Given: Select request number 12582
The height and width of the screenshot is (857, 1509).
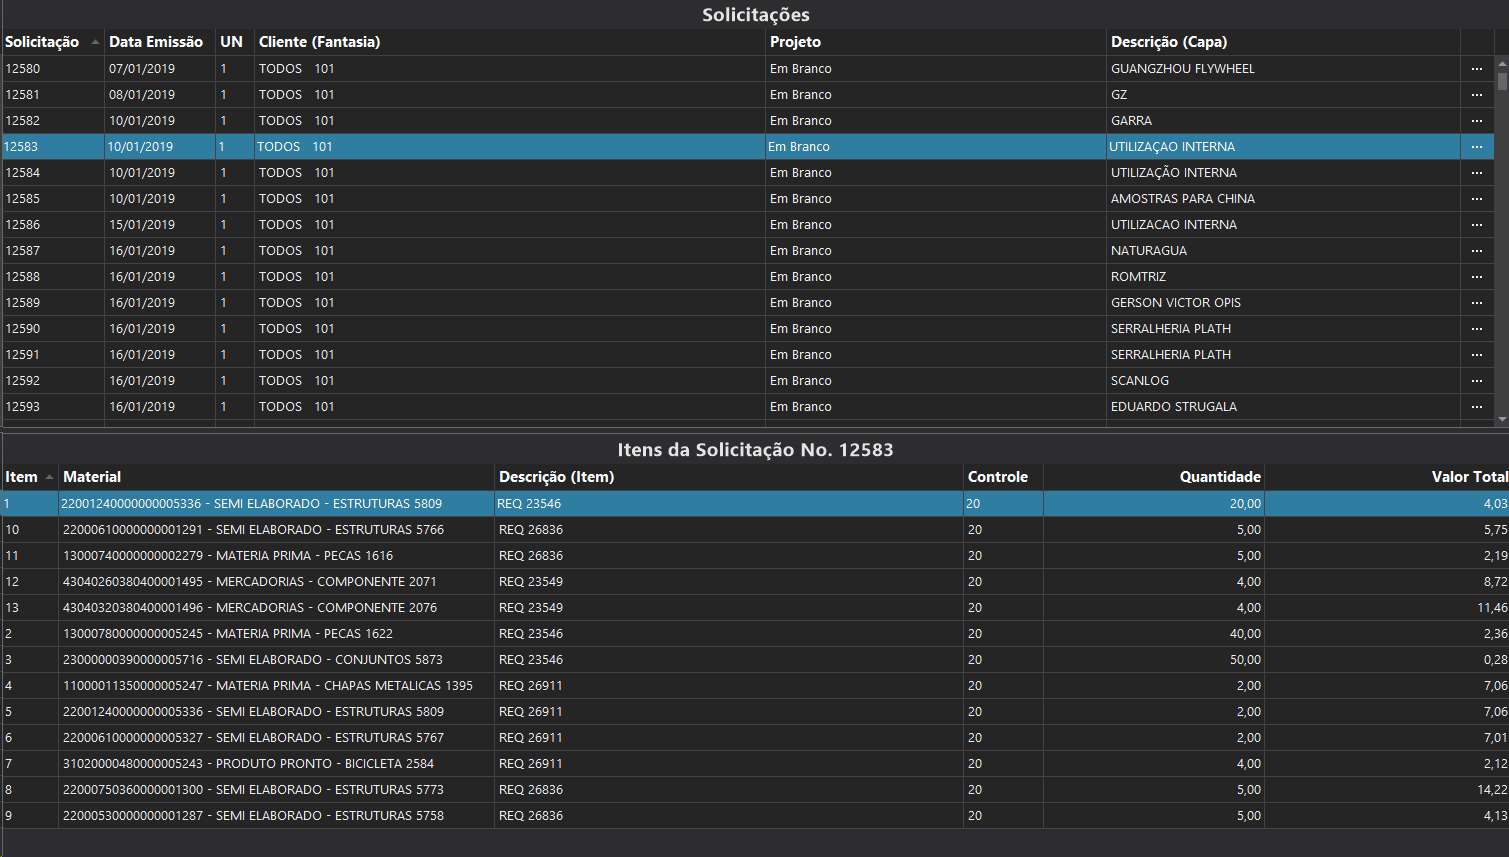Looking at the screenshot, I should (23, 121).
